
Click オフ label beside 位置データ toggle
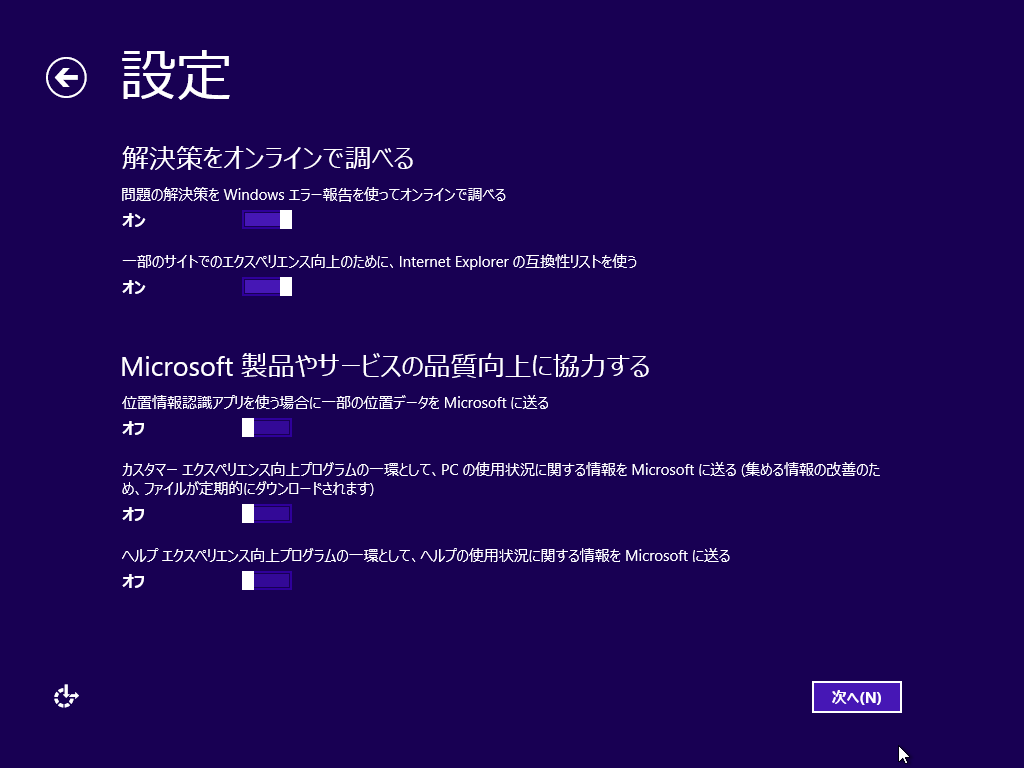134,428
